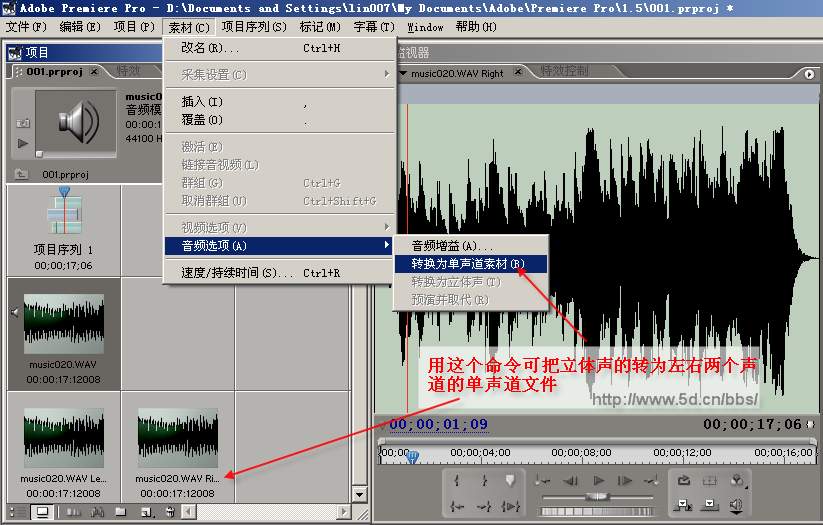823x525 pixels.
Task: Click the New Item icon
Action: point(146,511)
